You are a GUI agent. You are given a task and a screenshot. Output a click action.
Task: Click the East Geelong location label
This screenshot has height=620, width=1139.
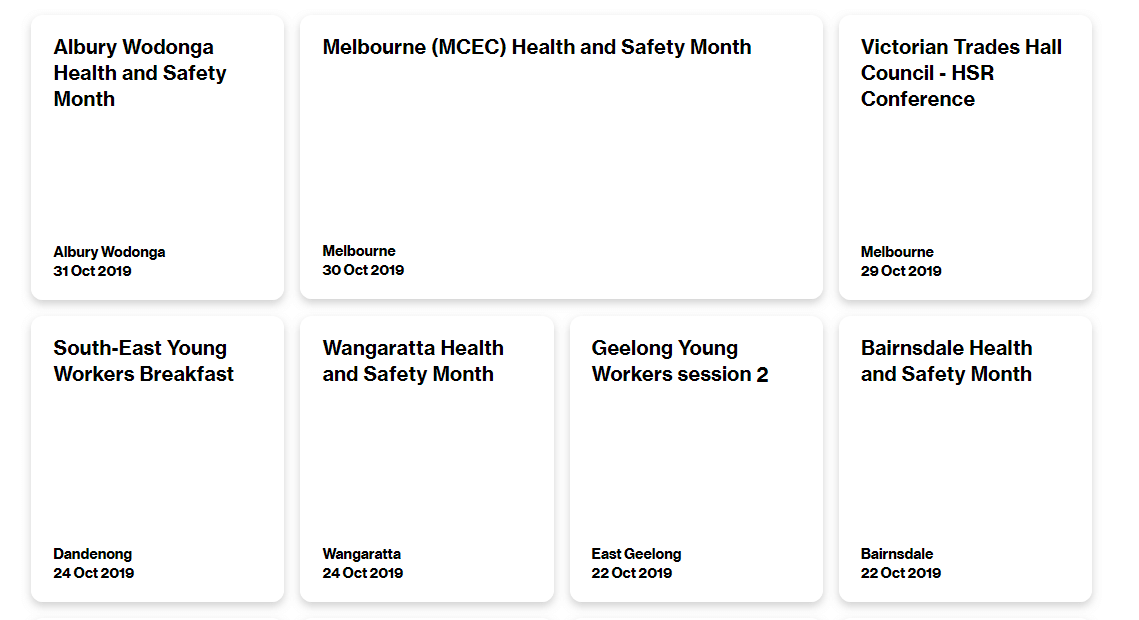tap(636, 554)
